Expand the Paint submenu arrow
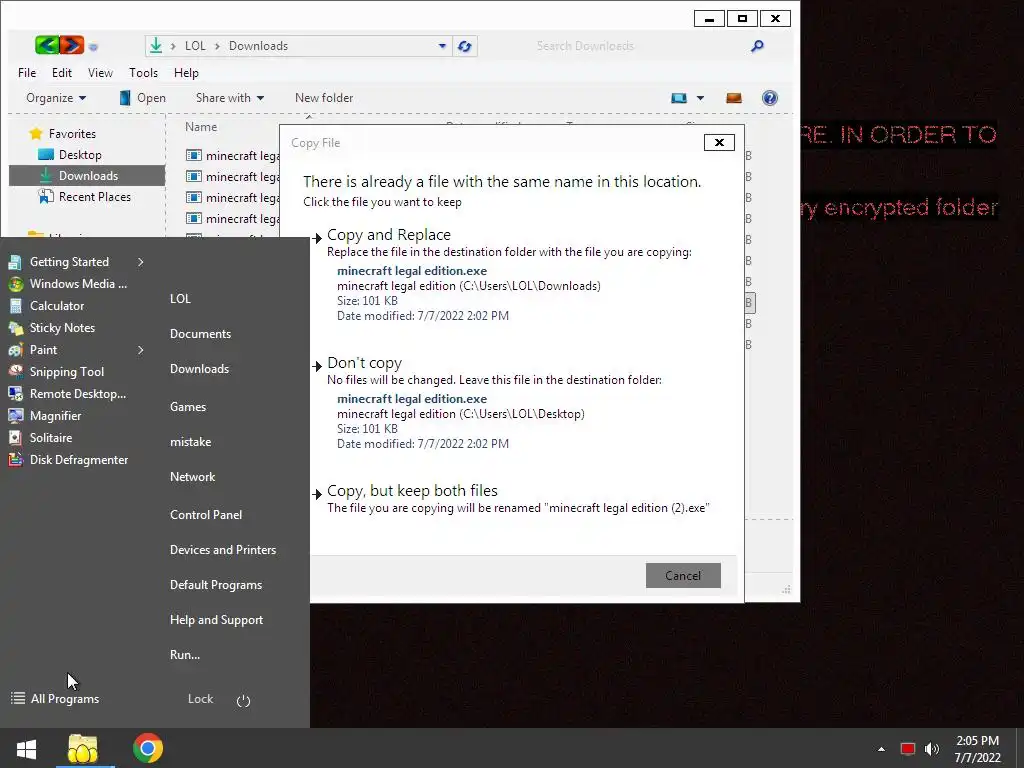The height and width of the screenshot is (768, 1024). tap(140, 350)
